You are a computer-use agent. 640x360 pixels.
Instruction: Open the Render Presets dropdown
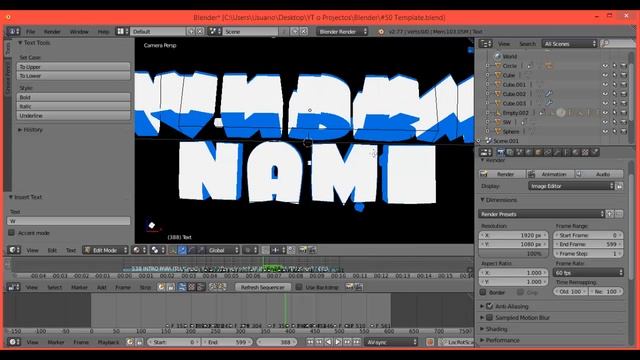541,214
